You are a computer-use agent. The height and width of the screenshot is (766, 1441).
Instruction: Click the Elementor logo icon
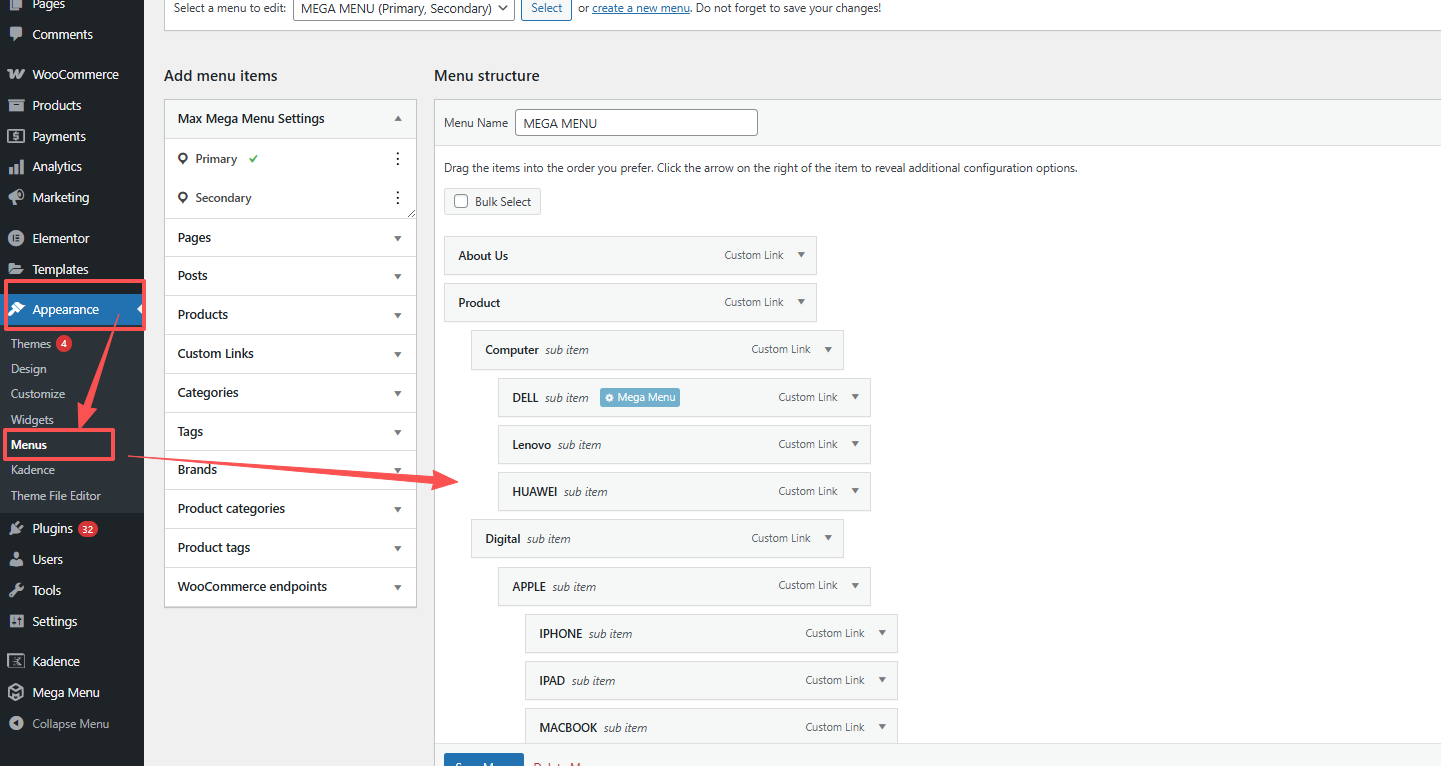point(16,238)
